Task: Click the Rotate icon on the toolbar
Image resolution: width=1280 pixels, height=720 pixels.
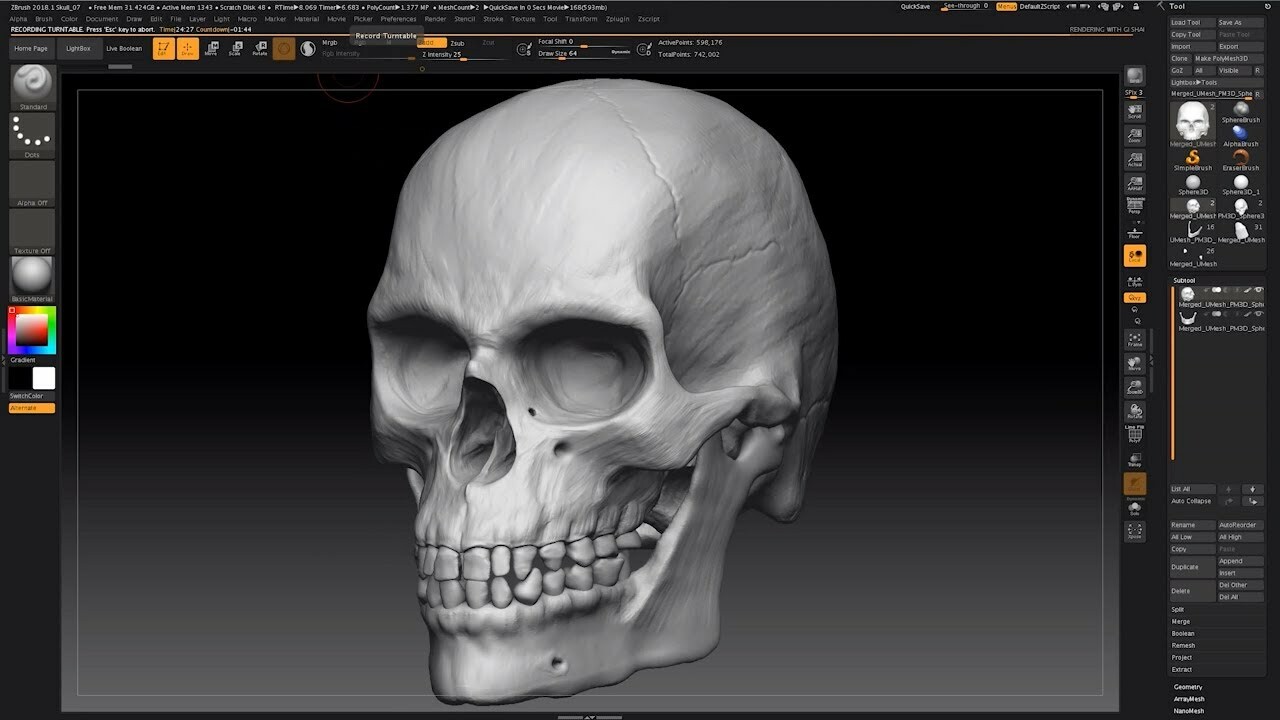Action: 260,47
